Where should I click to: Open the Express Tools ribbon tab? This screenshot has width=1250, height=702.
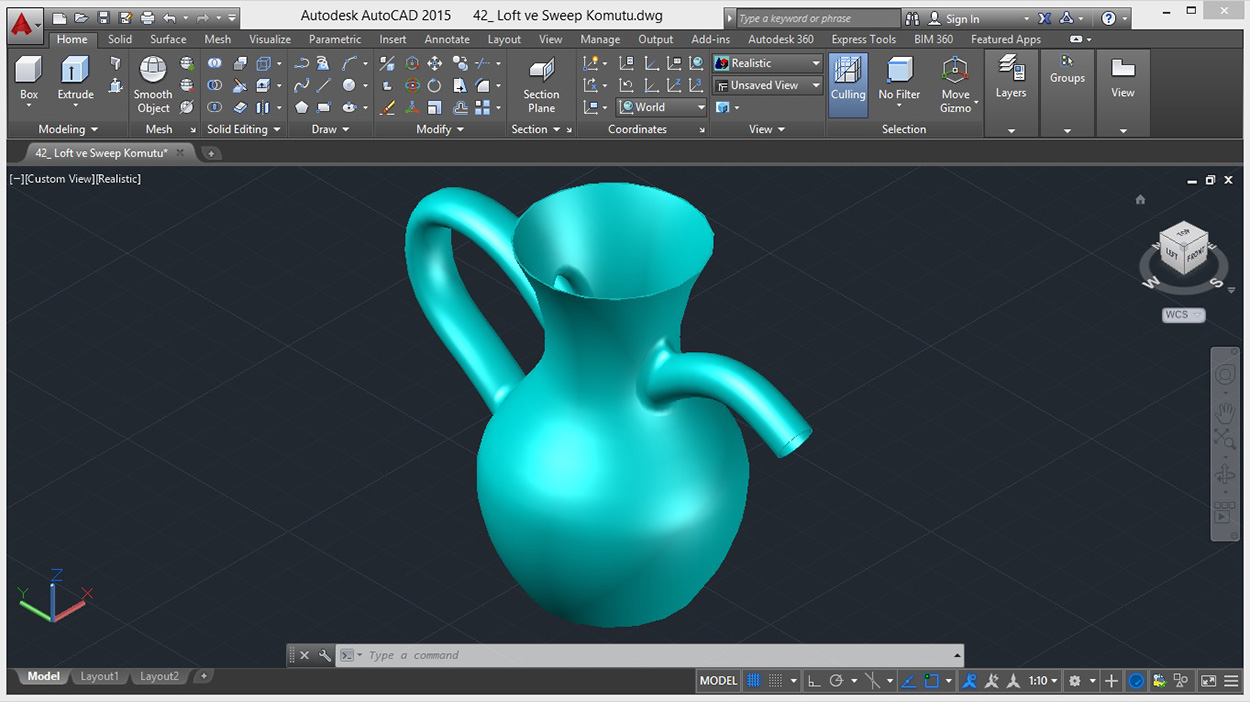(864, 40)
